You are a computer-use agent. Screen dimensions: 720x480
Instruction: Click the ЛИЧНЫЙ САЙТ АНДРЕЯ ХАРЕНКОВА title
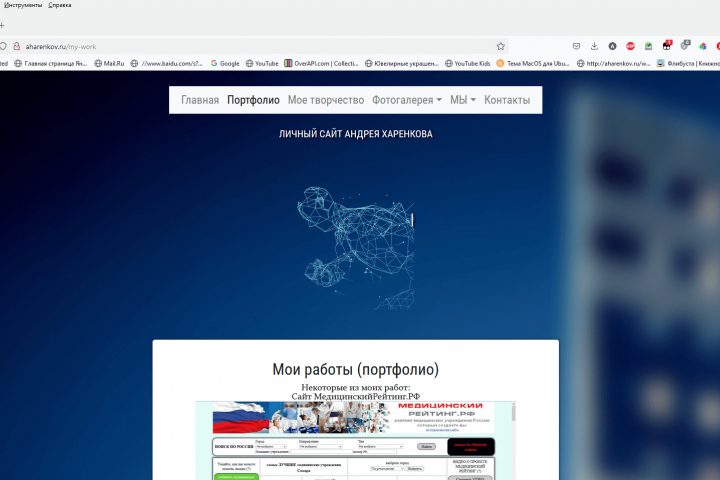tap(355, 134)
